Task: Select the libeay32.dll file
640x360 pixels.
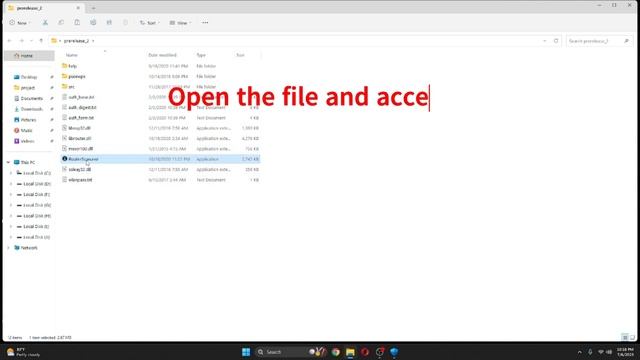Action: pyautogui.click(x=79, y=128)
